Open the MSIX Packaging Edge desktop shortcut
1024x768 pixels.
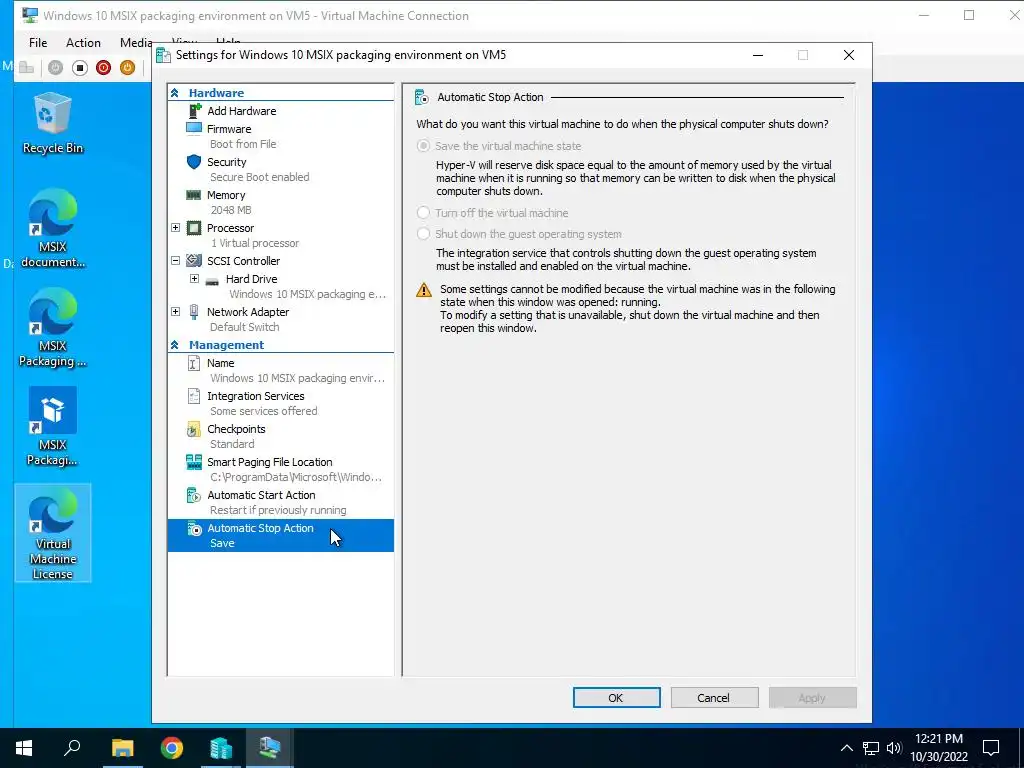[52, 328]
